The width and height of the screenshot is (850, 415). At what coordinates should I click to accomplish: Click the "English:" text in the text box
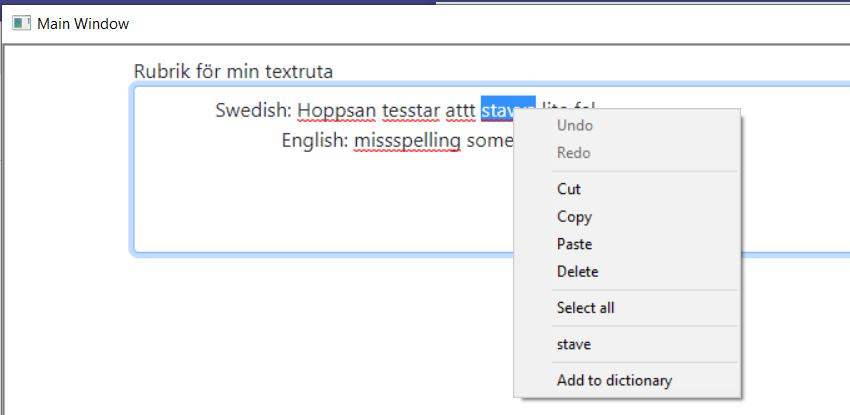[x=314, y=141]
